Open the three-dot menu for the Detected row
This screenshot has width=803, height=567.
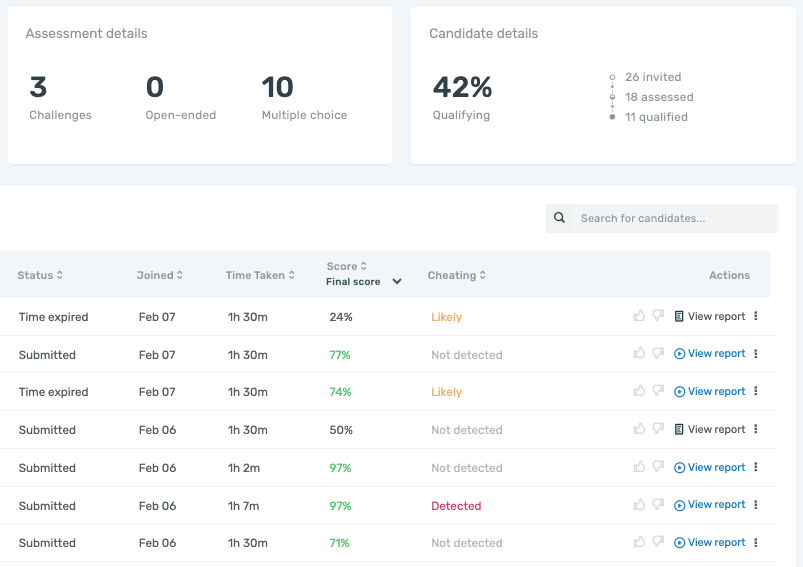pyautogui.click(x=756, y=505)
